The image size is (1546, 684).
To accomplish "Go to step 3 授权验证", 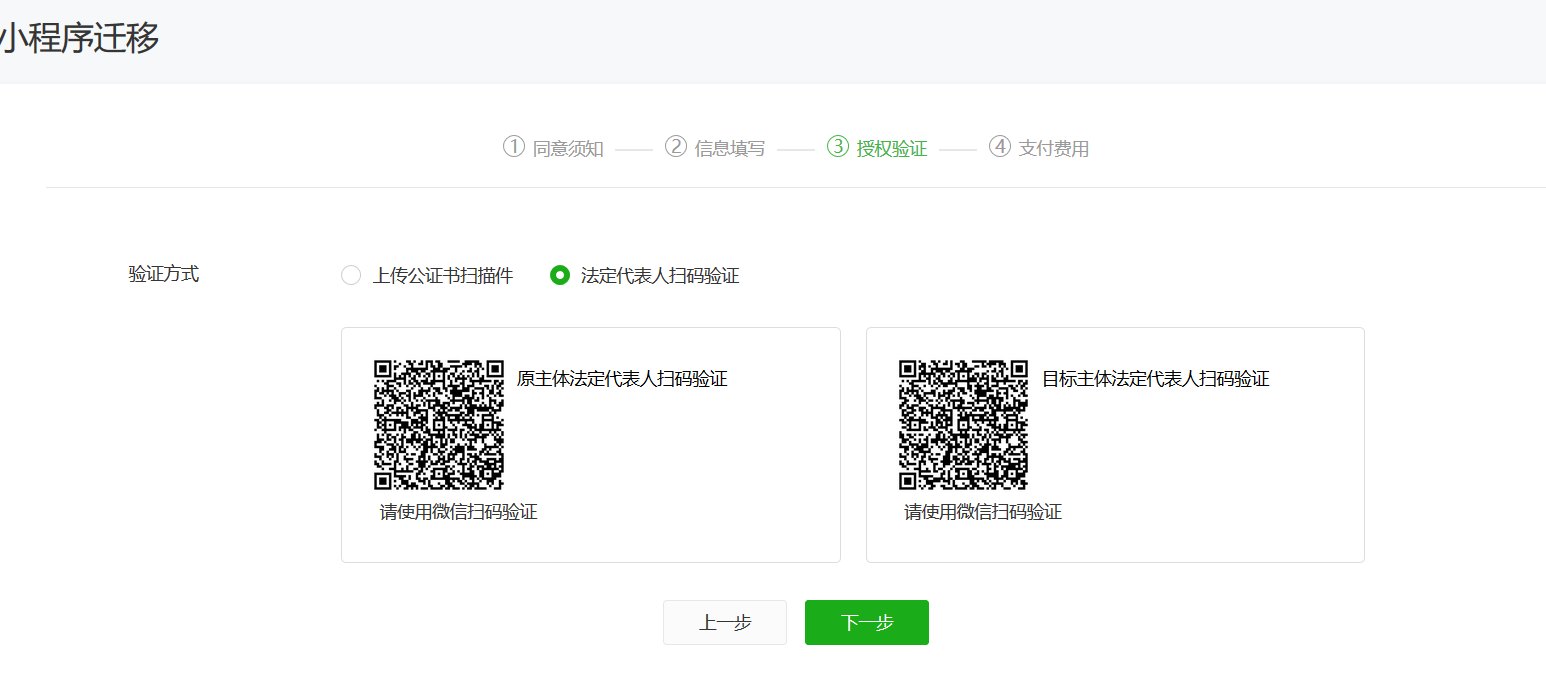I will pyautogui.click(x=877, y=148).
